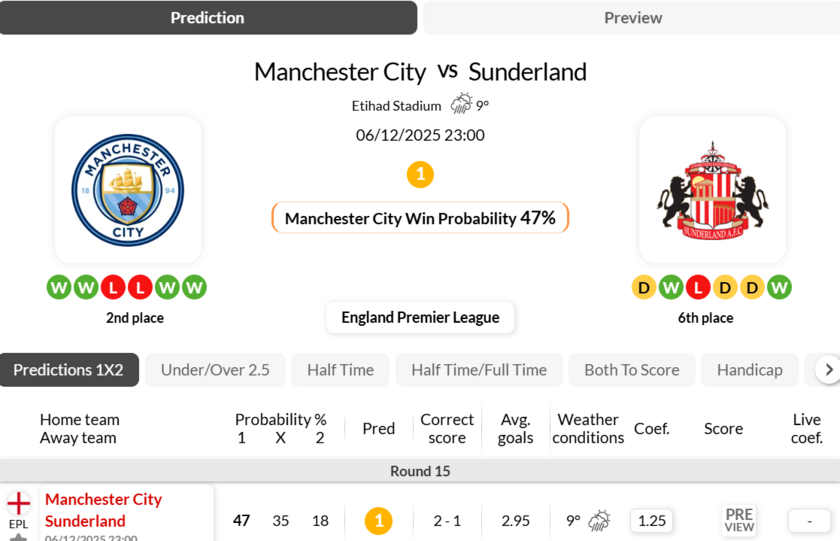Click the orange prediction badge under match date

[x=420, y=175]
